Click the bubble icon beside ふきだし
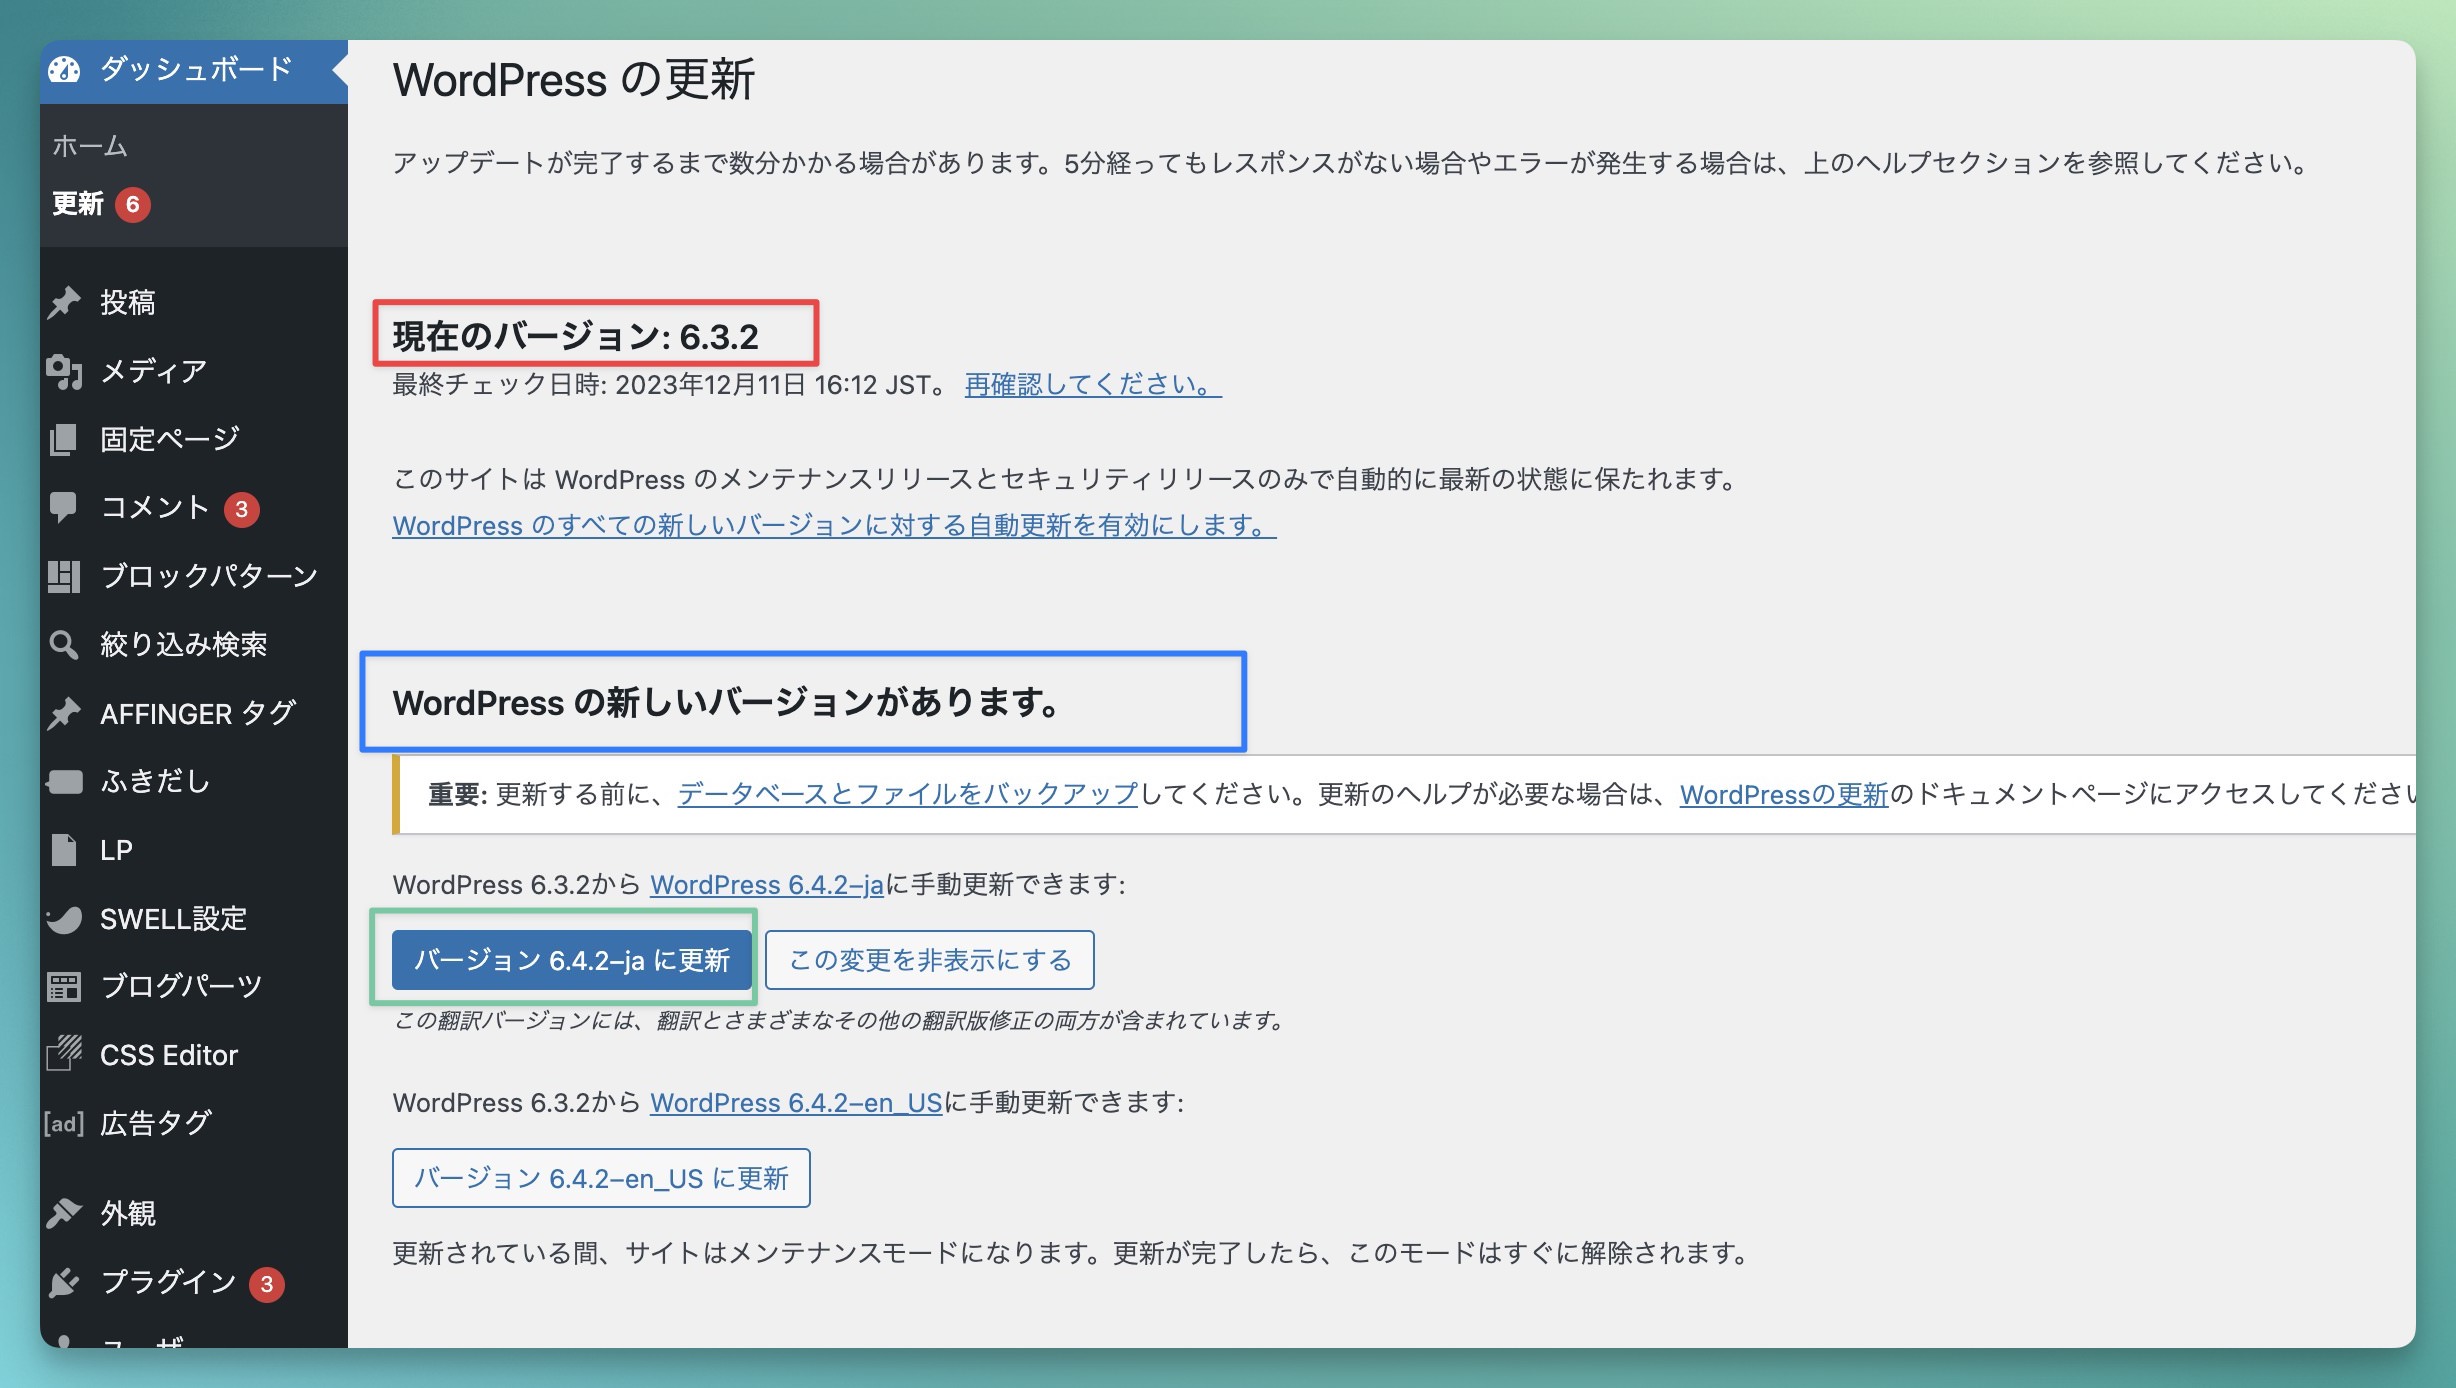 64,781
